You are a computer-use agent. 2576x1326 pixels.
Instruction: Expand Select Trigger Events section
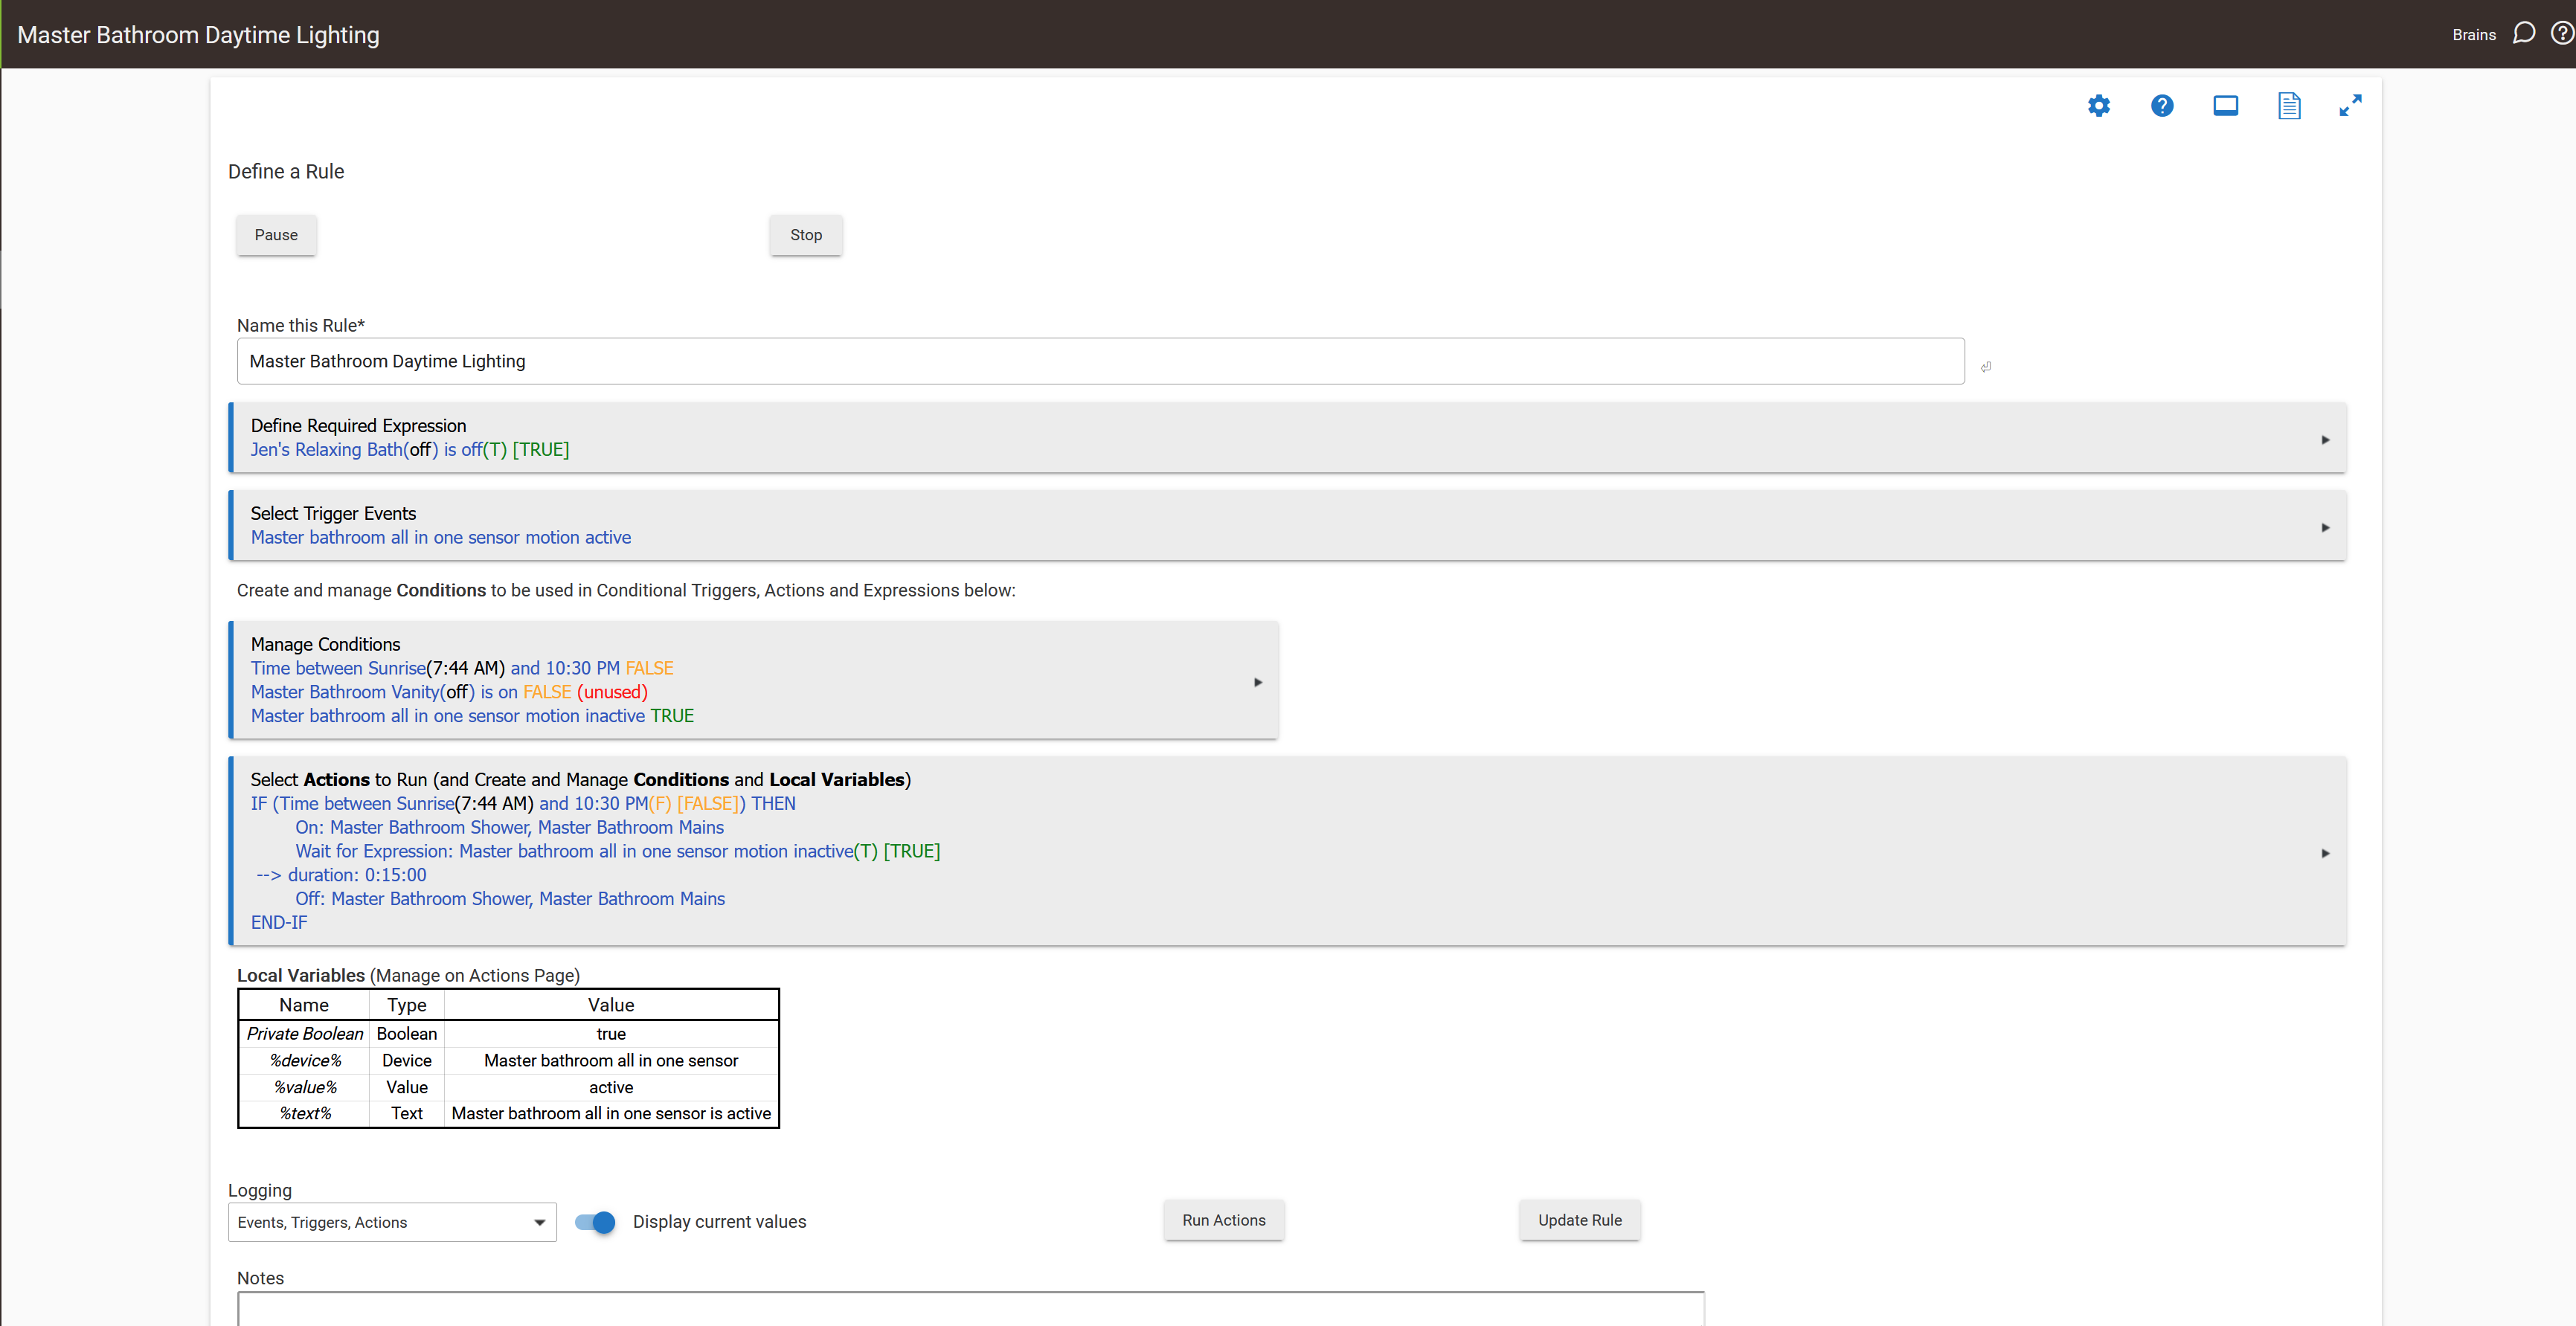point(2325,527)
